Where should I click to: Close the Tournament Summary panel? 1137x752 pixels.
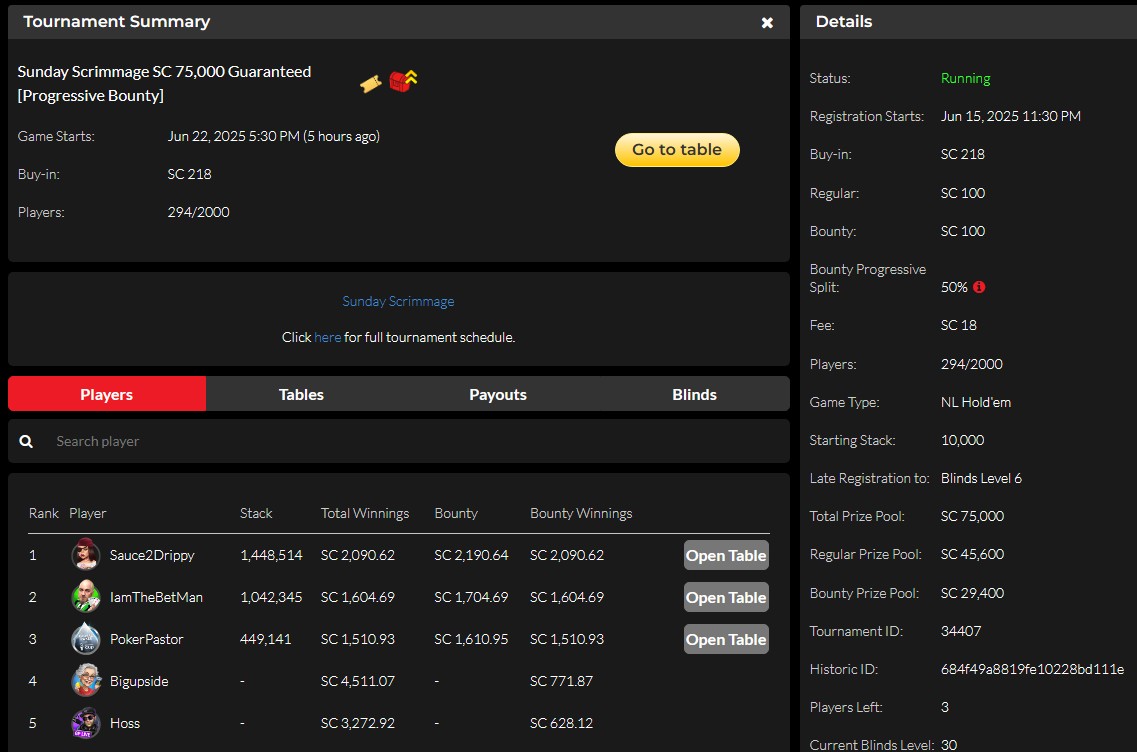(x=768, y=22)
